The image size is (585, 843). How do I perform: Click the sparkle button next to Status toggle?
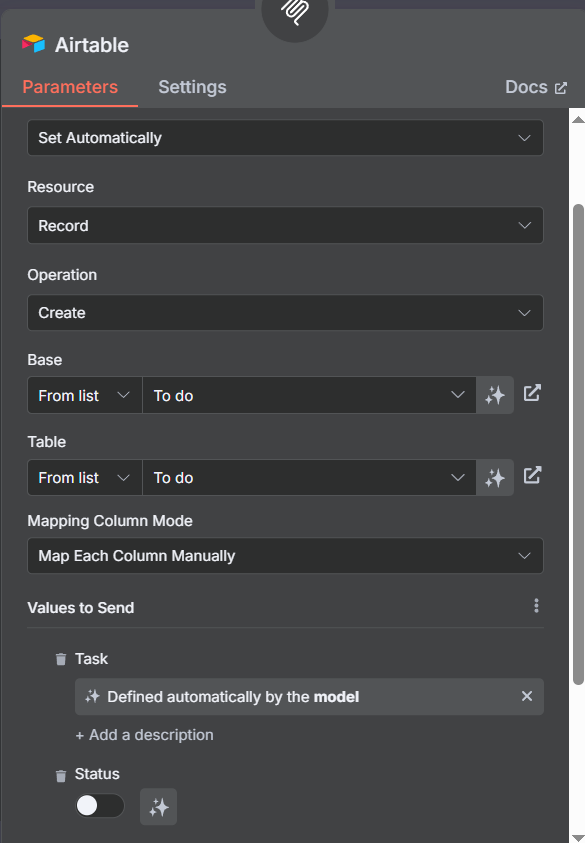(x=159, y=807)
